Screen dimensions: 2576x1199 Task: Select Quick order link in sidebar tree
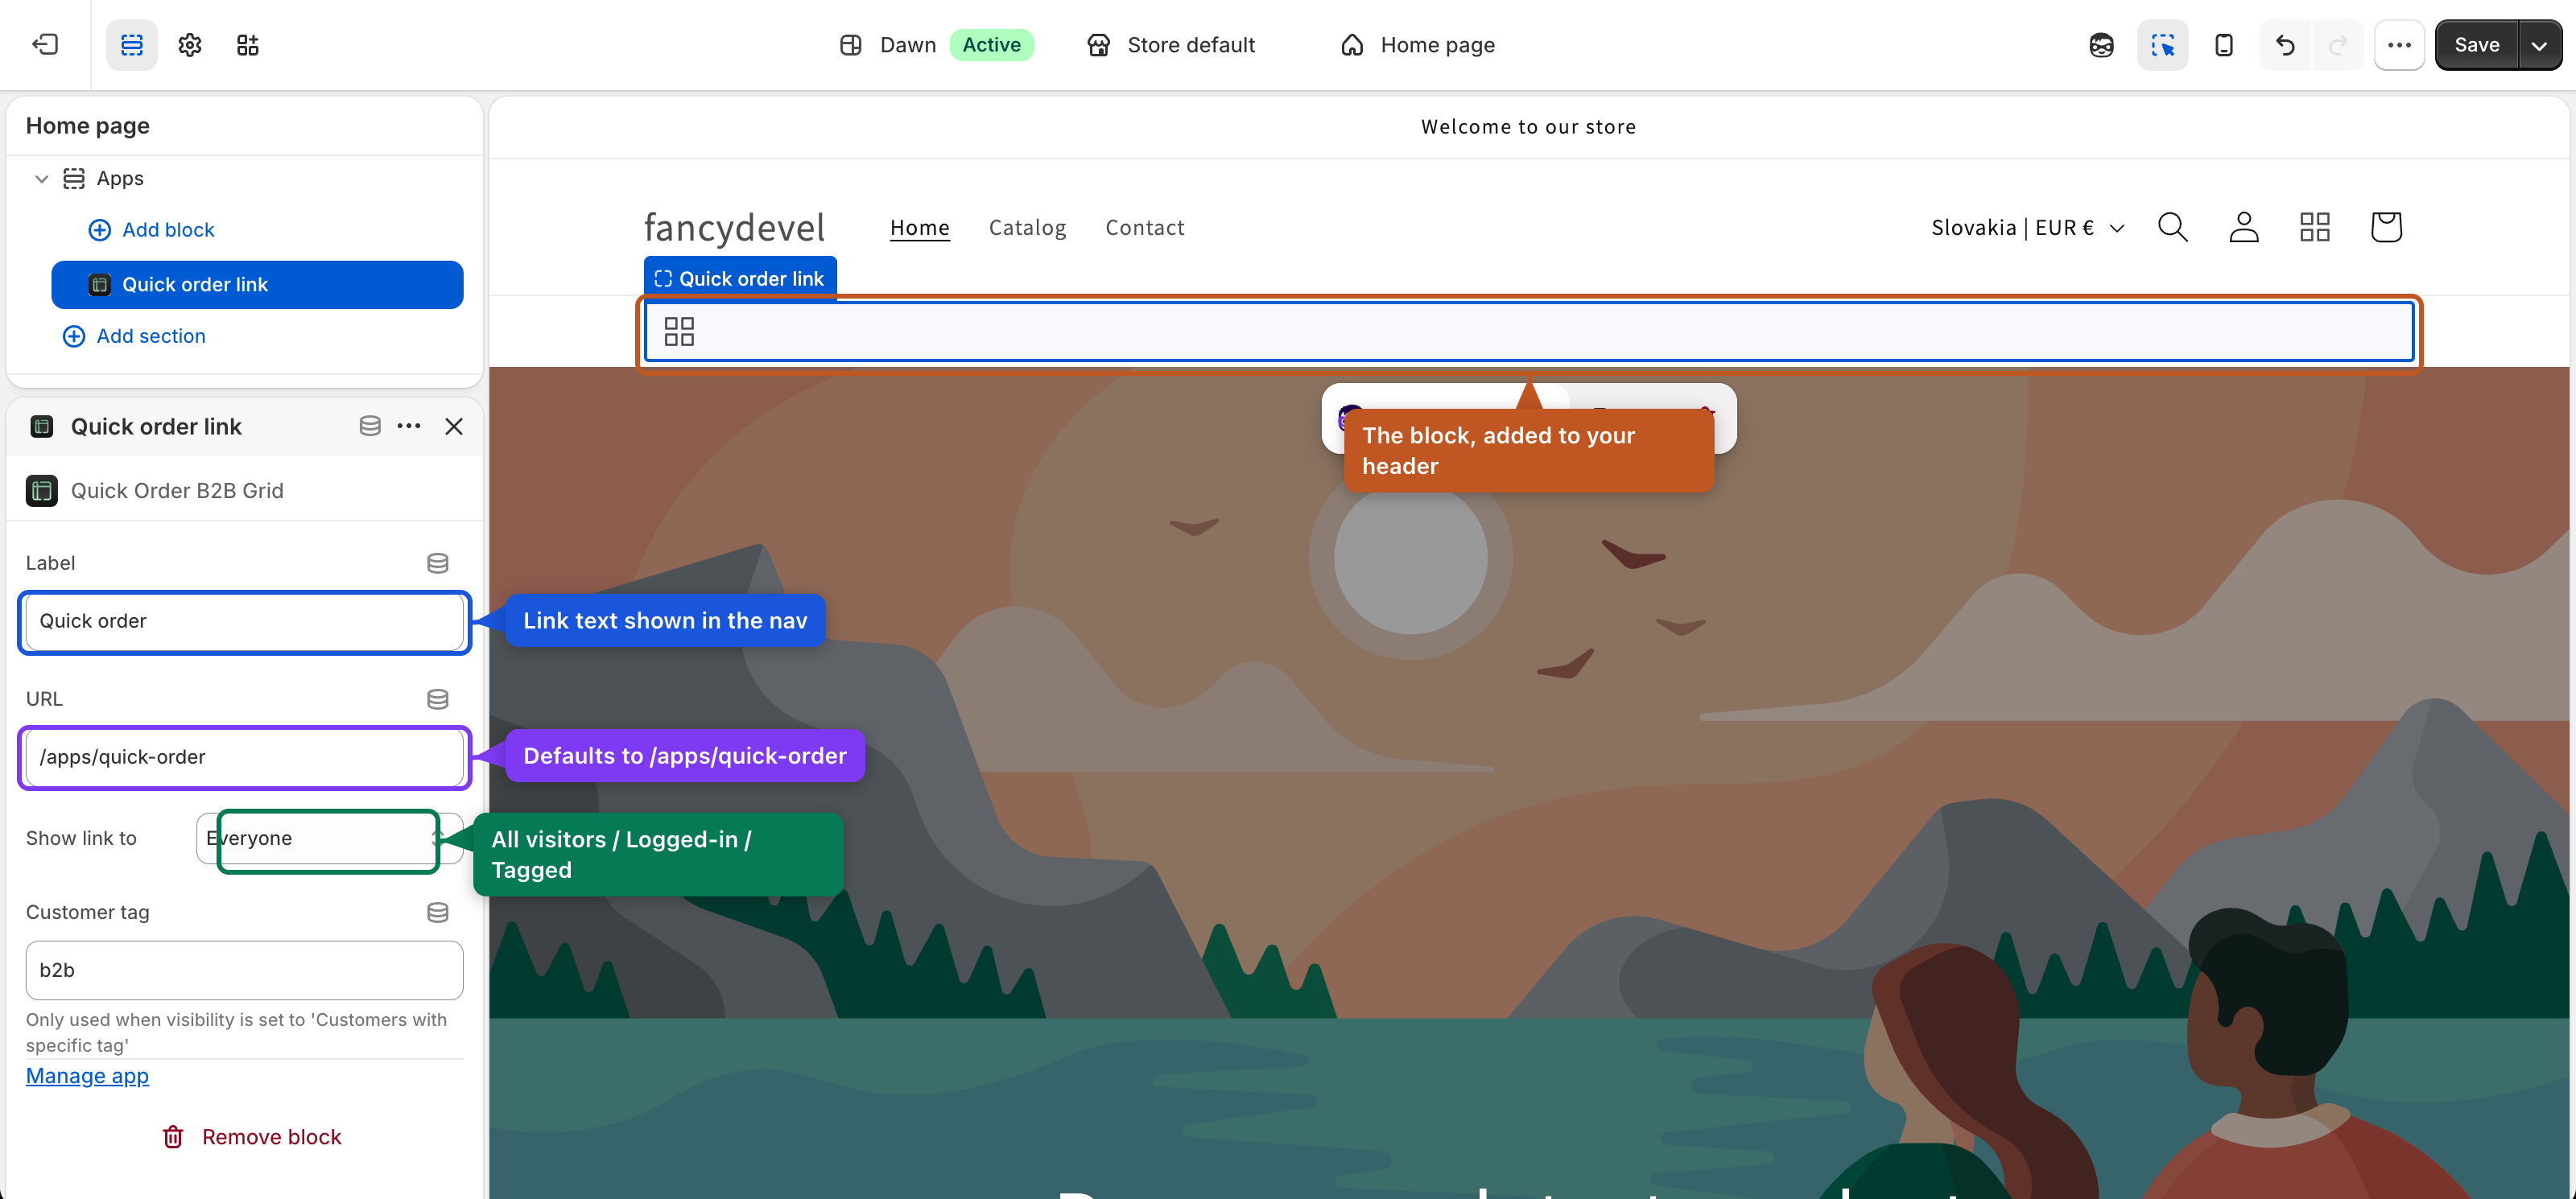point(257,284)
